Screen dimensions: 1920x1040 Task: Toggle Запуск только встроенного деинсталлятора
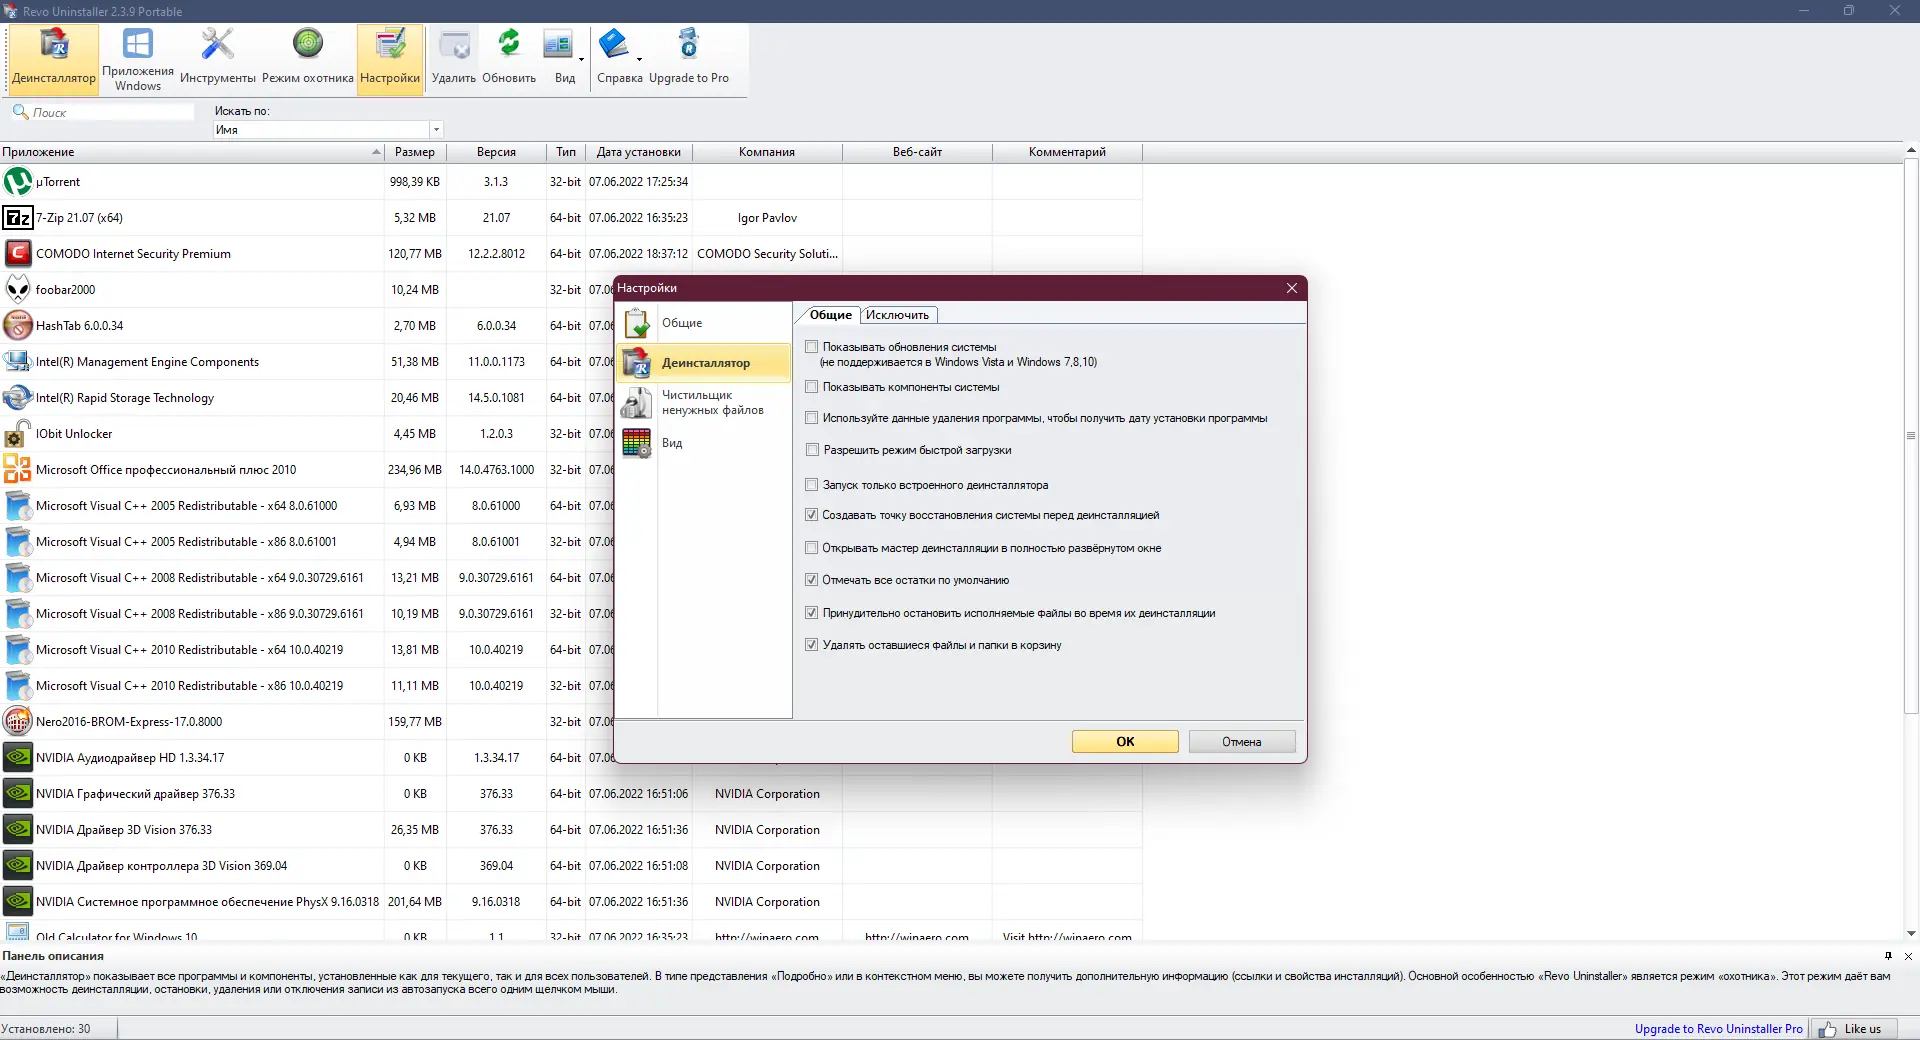(x=812, y=485)
